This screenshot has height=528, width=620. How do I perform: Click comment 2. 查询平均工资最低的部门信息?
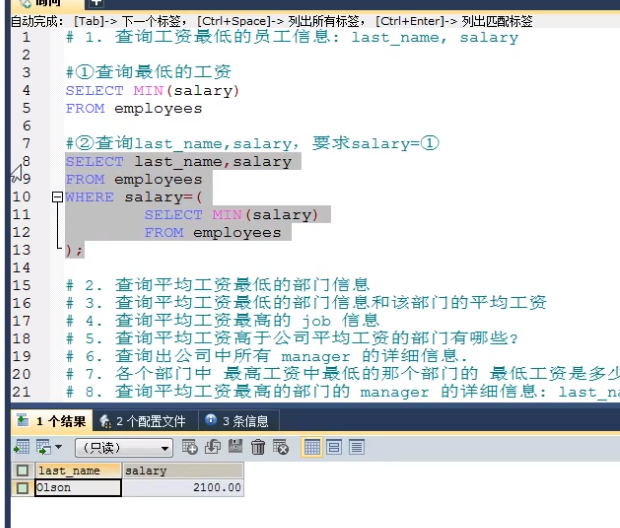pos(218,285)
